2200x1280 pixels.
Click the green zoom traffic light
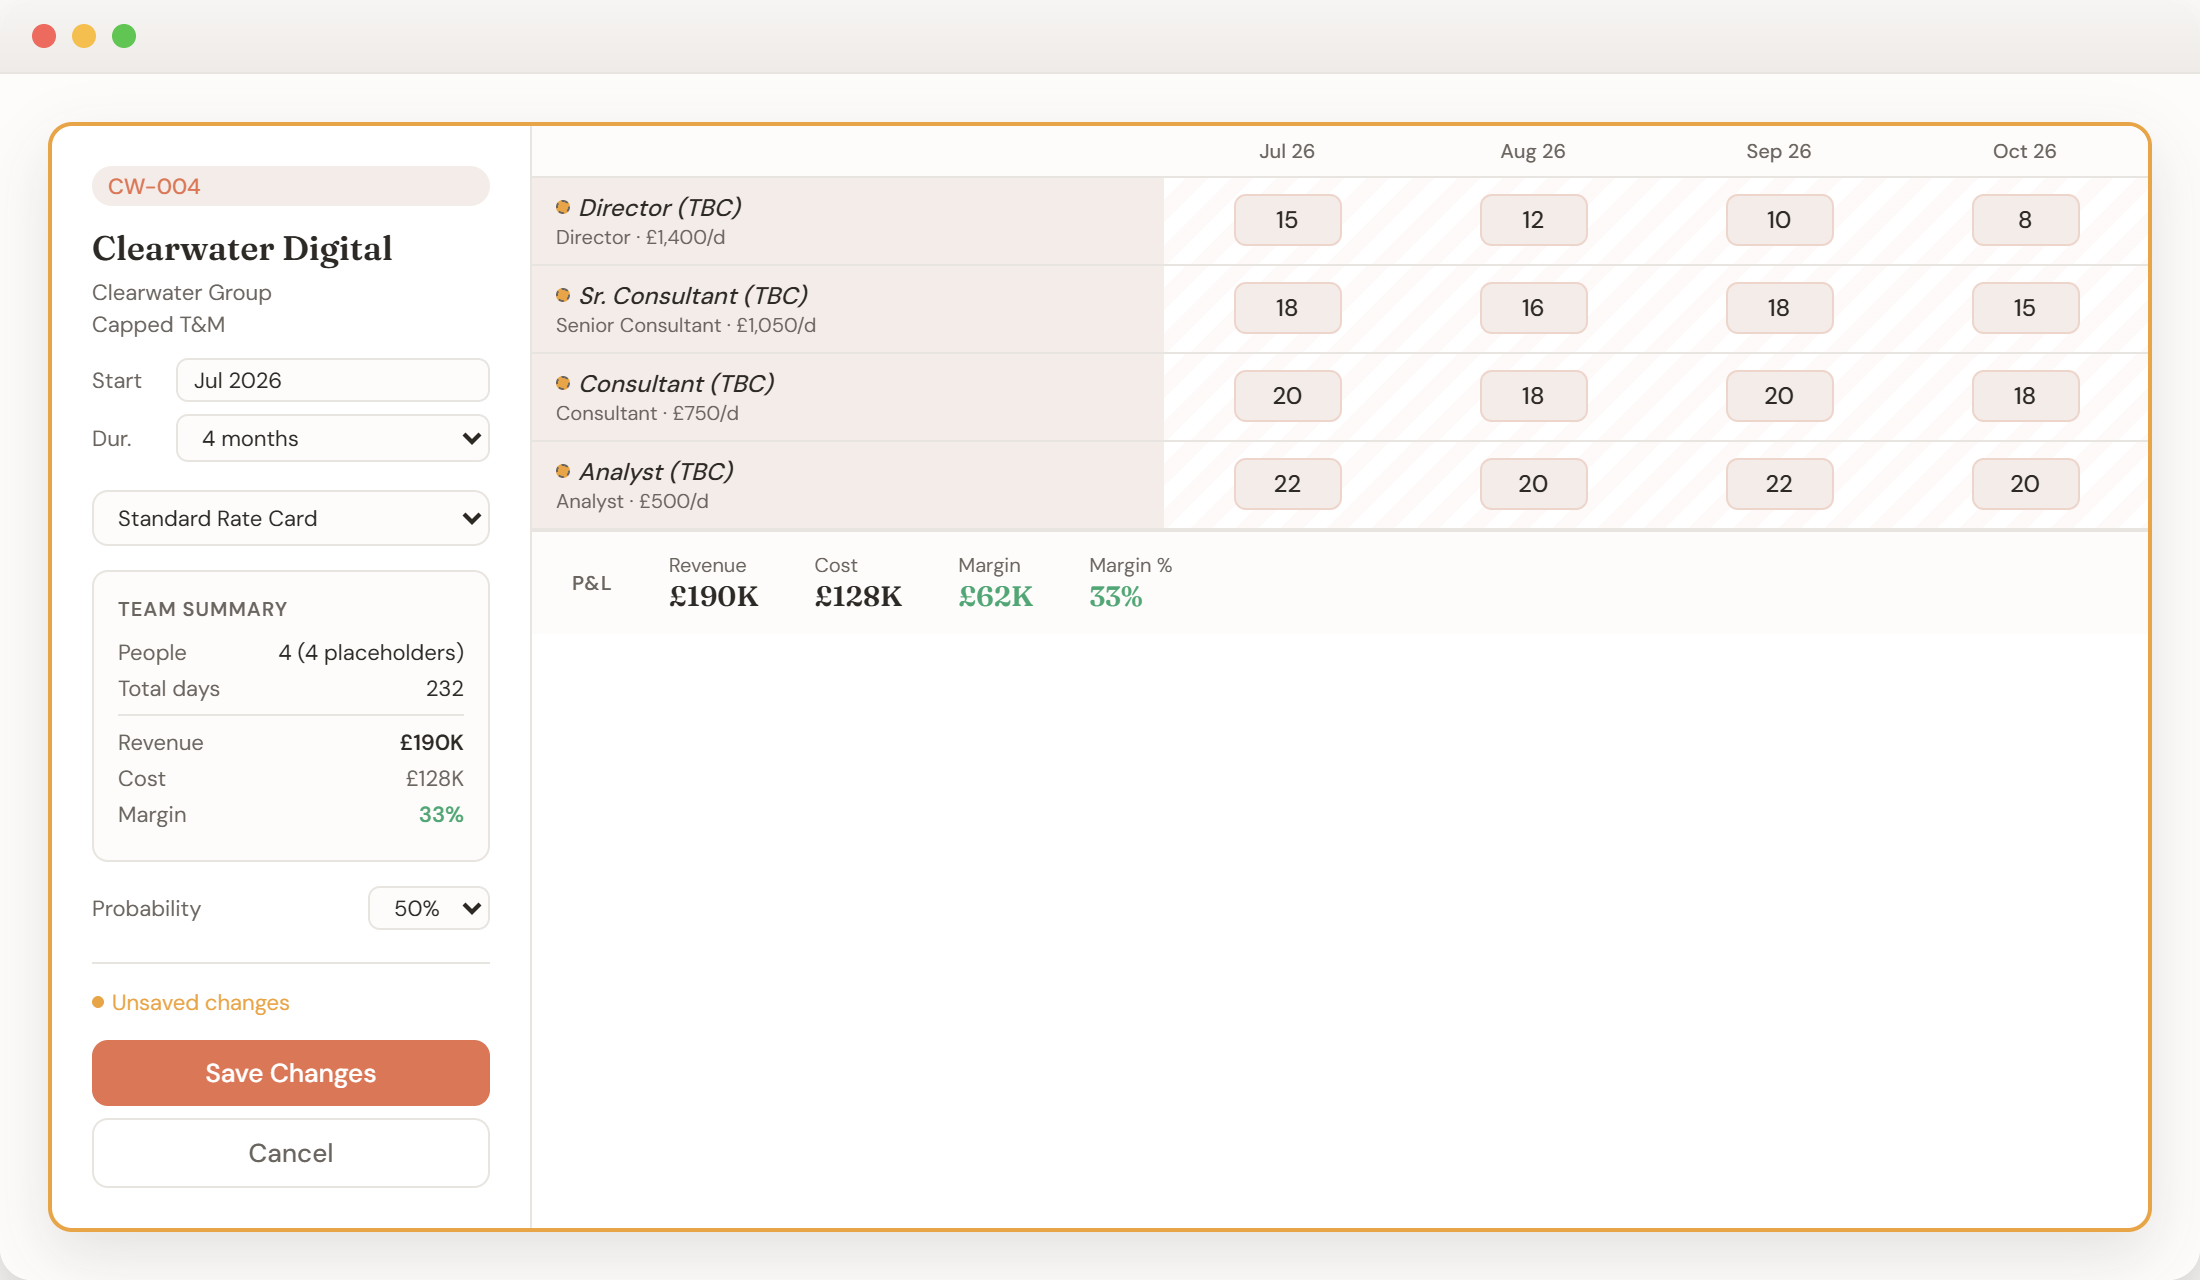point(122,35)
